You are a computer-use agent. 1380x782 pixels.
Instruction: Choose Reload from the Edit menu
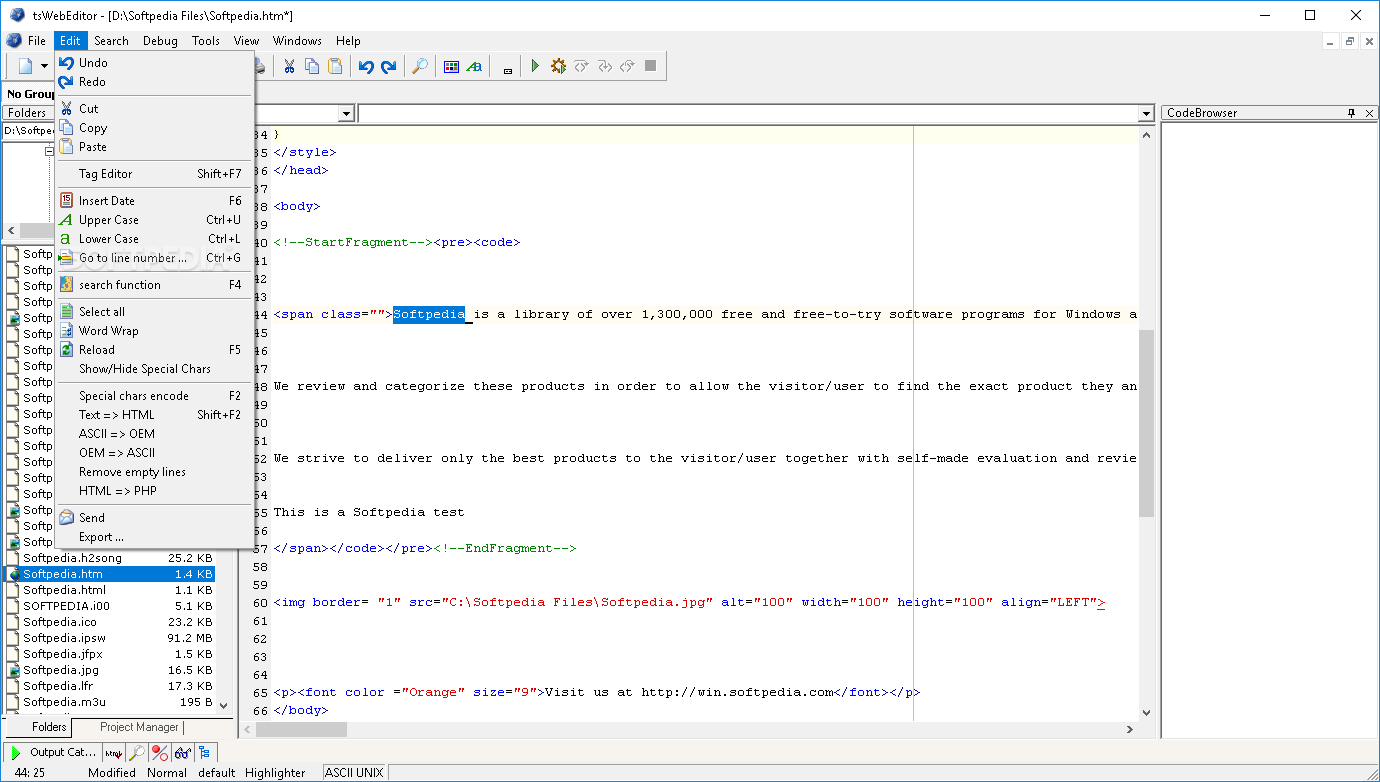click(154, 350)
